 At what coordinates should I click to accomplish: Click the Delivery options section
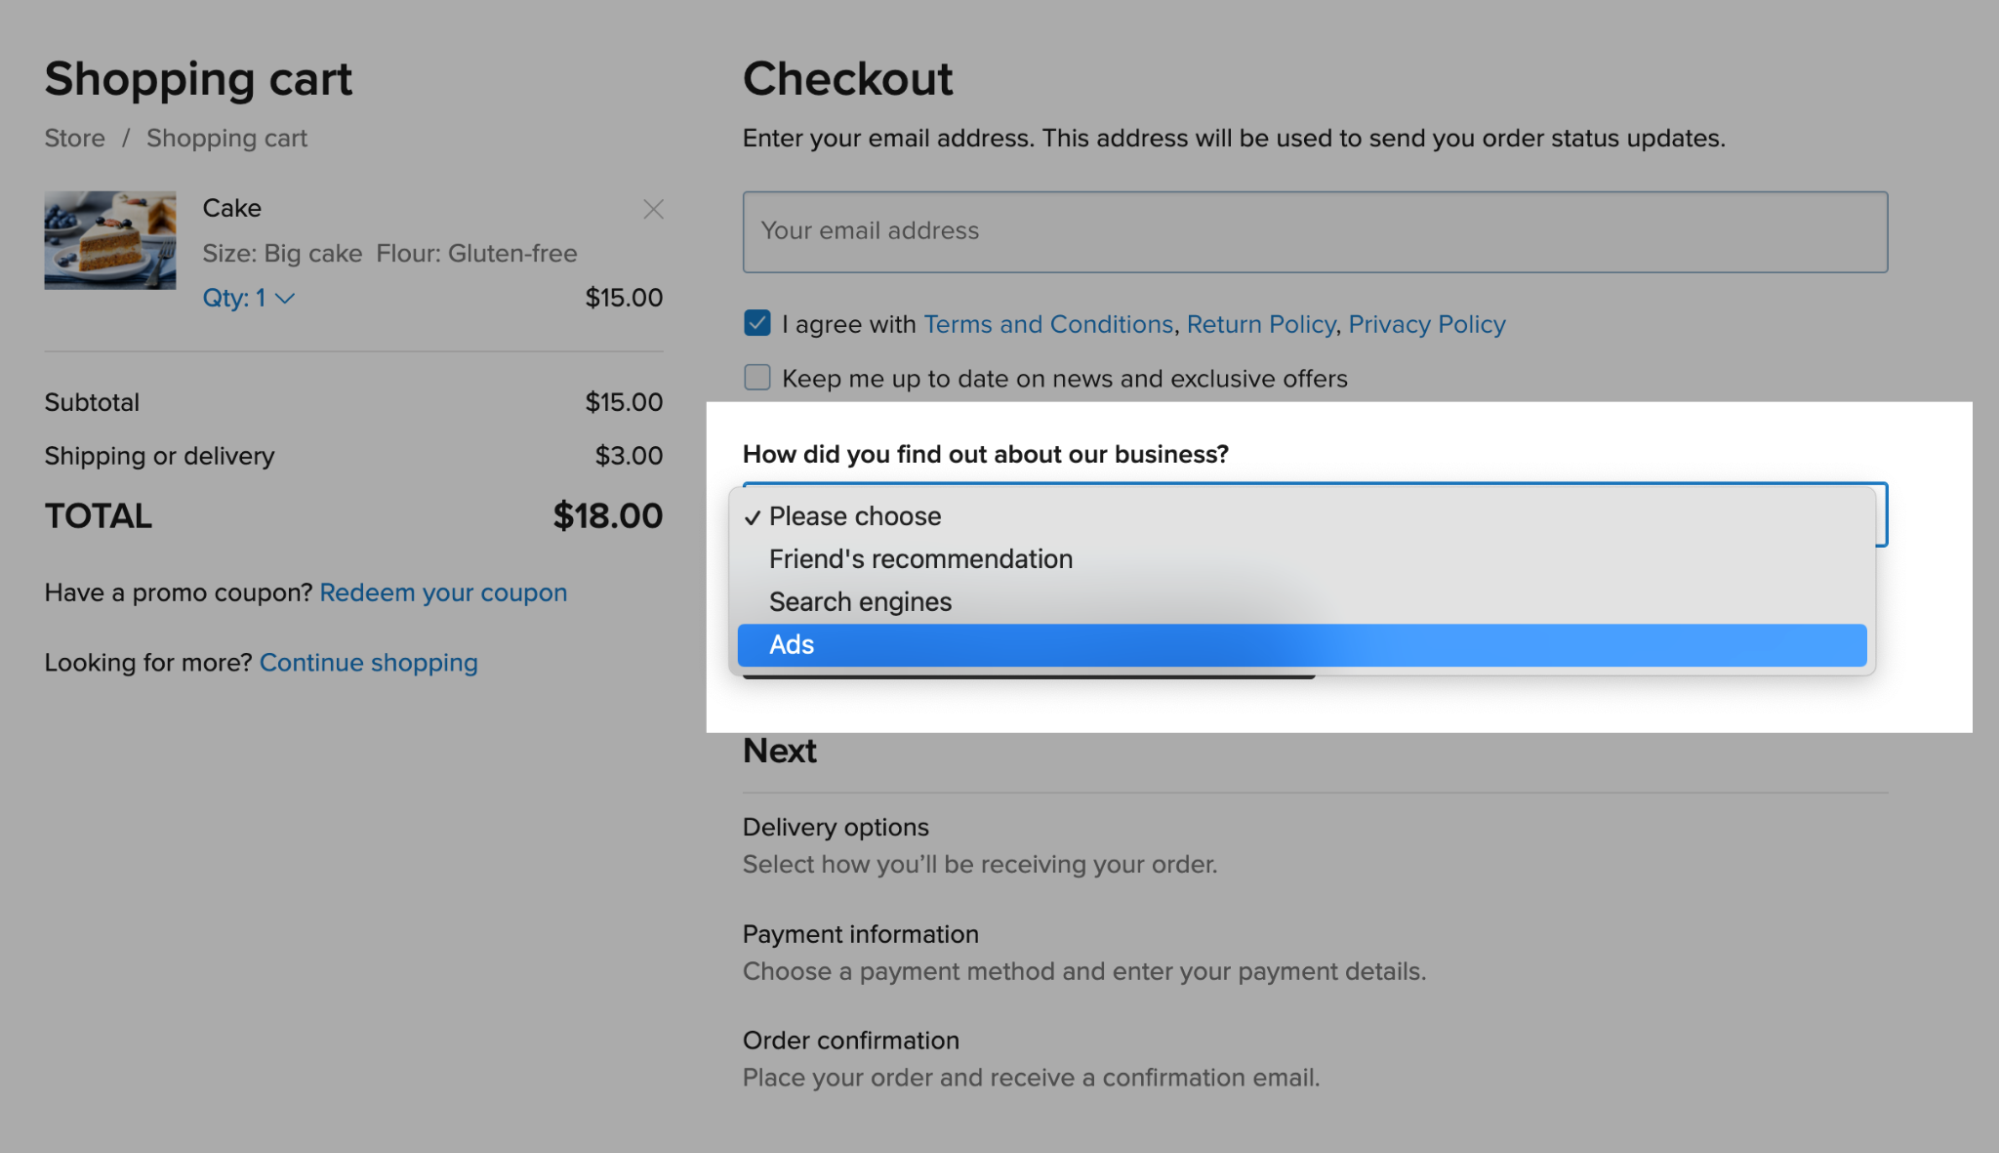click(x=835, y=827)
